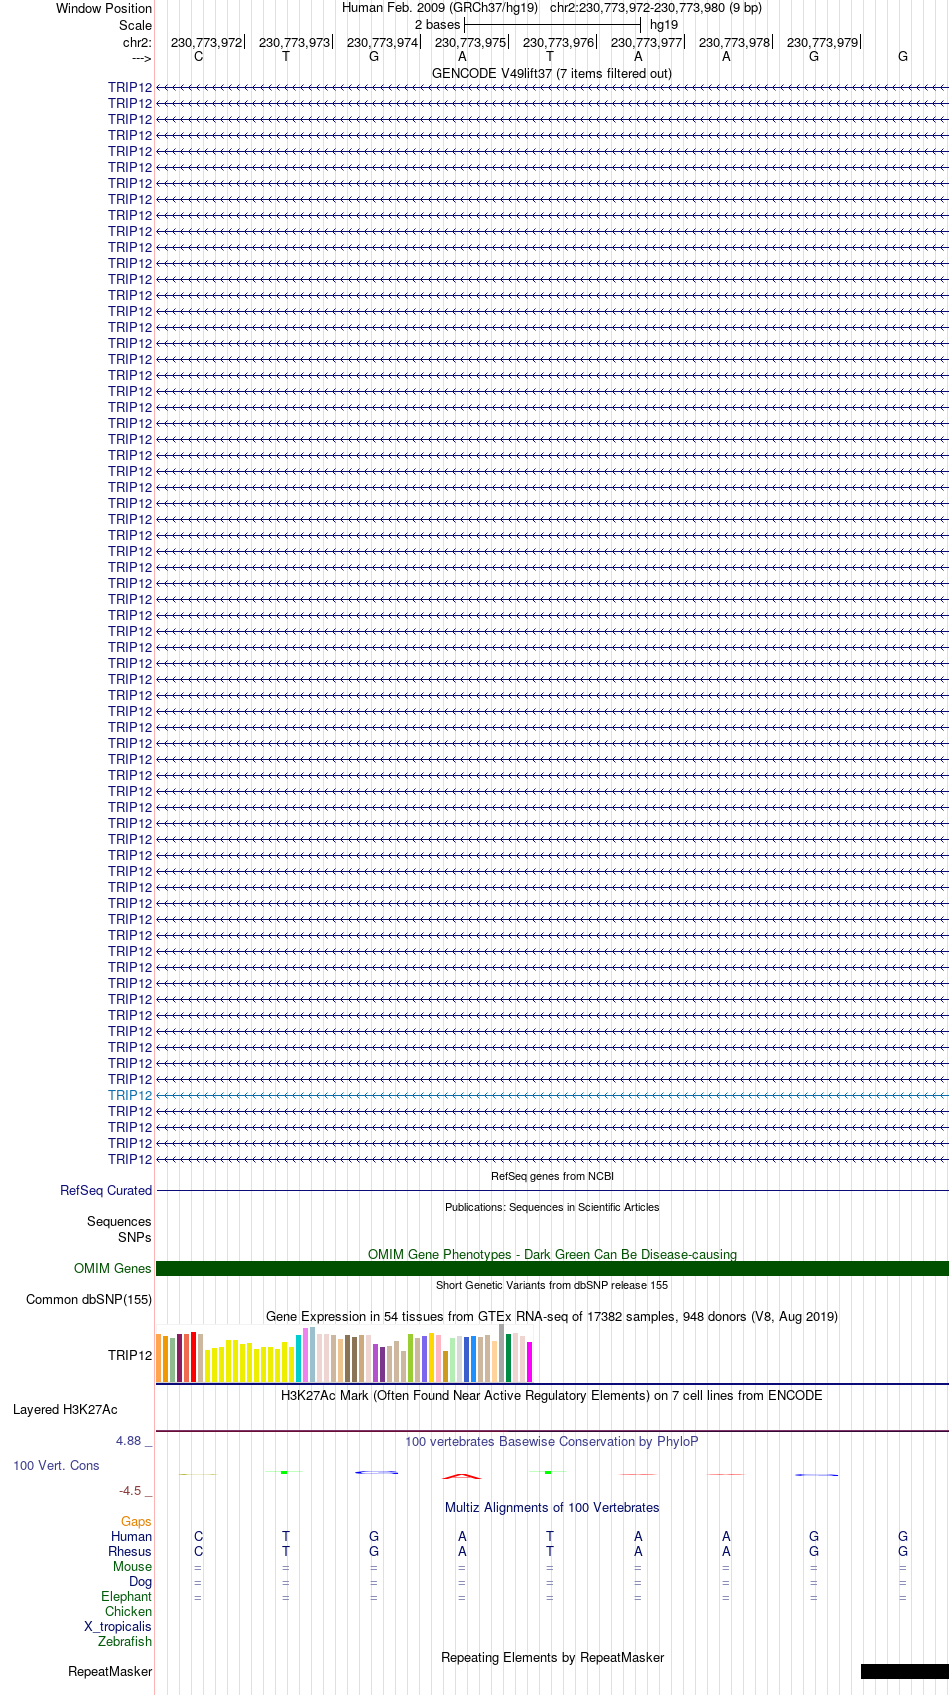The height and width of the screenshot is (1695, 950).
Task: Select the Elephant species label
Action: (x=127, y=1596)
